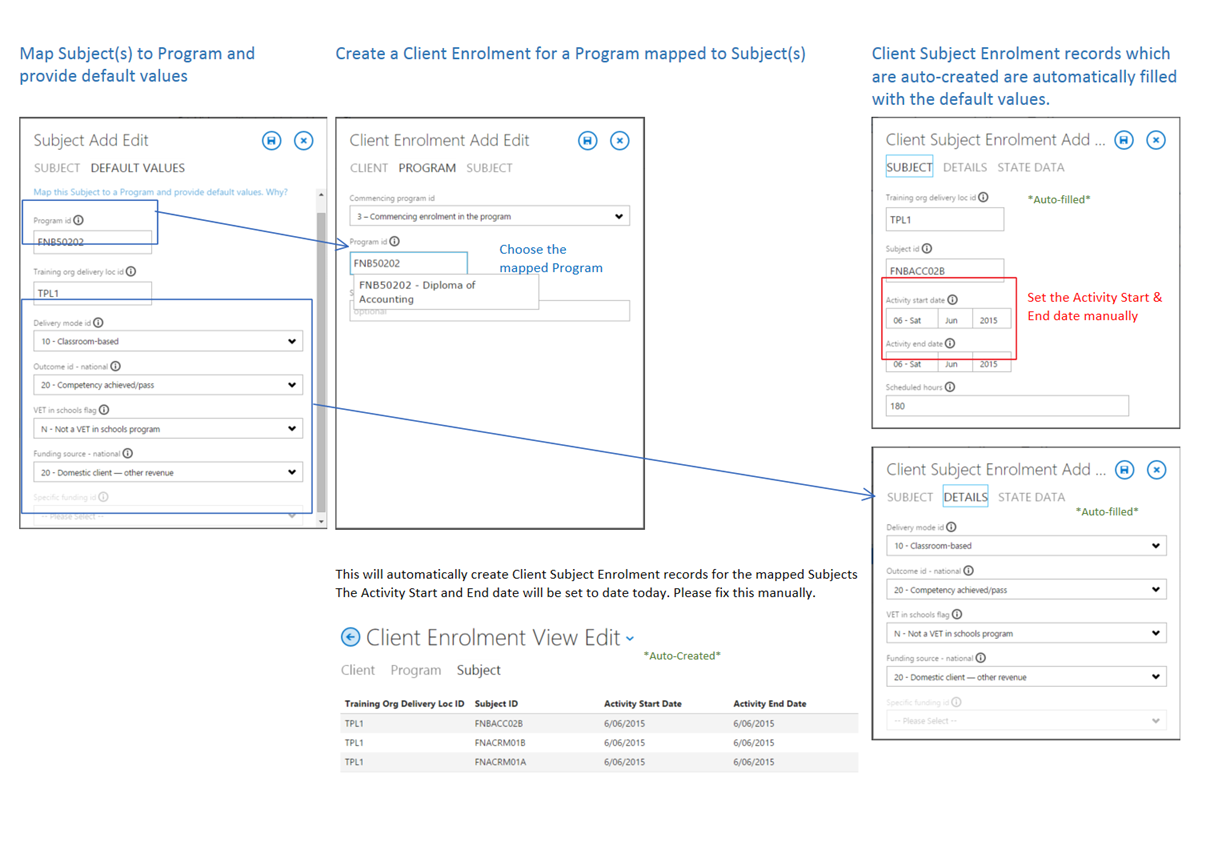Switch to DEFAULT VALUES tab
This screenshot has width=1210, height=858.
[137, 168]
